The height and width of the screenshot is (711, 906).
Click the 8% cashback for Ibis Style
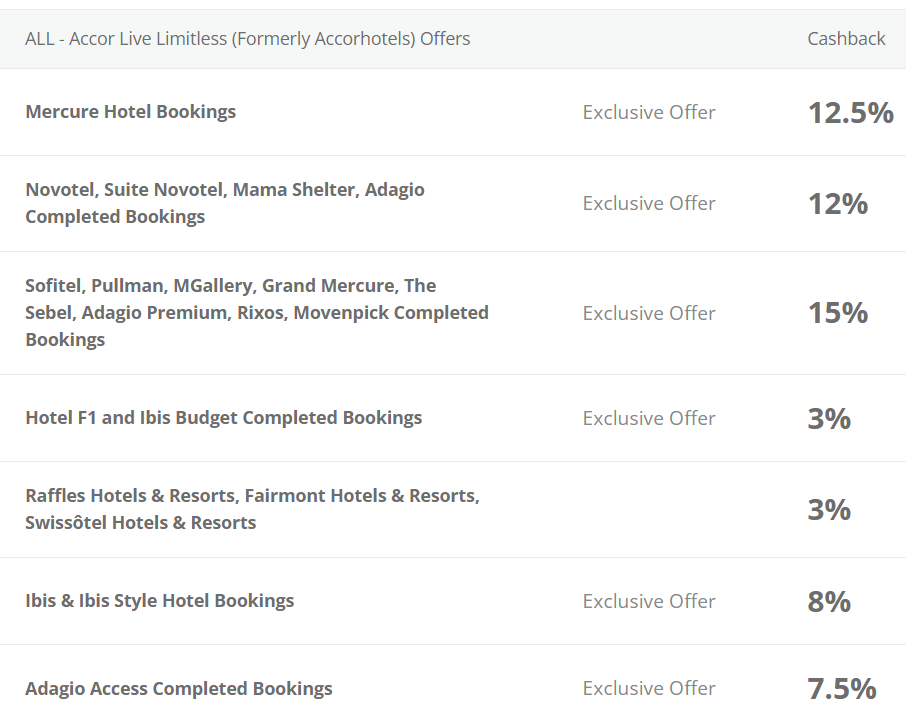tap(829, 601)
